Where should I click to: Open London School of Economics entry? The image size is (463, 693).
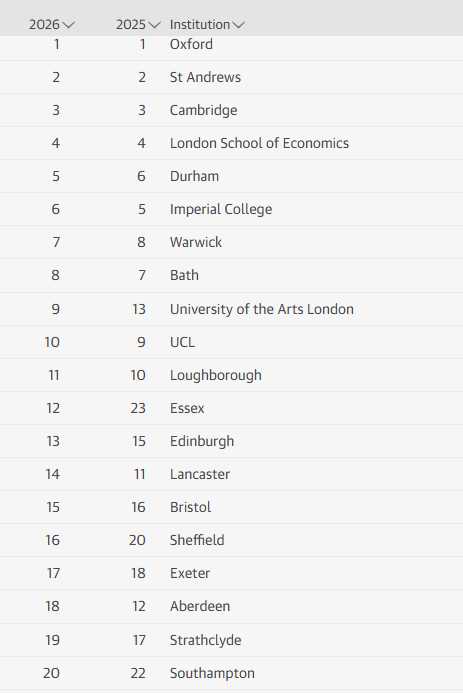tap(259, 143)
